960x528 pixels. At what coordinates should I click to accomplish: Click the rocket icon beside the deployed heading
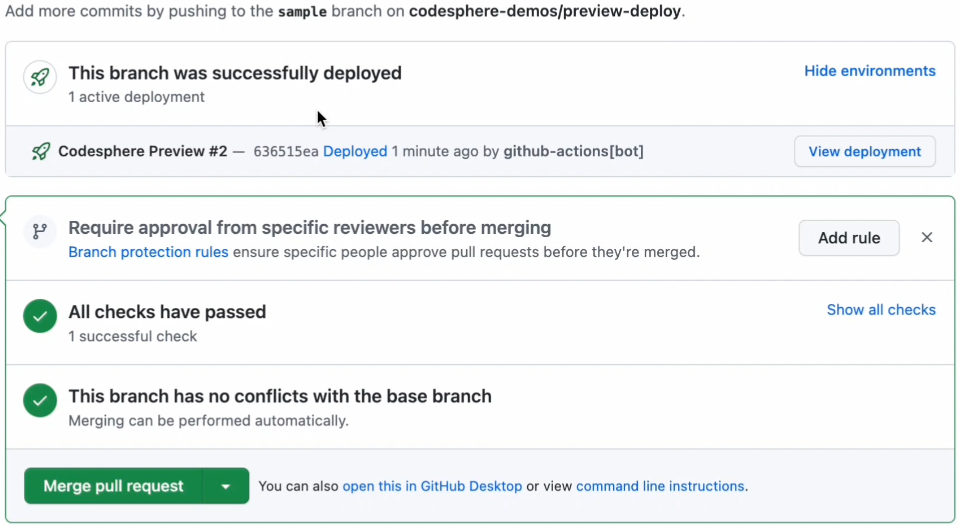[x=40, y=77]
